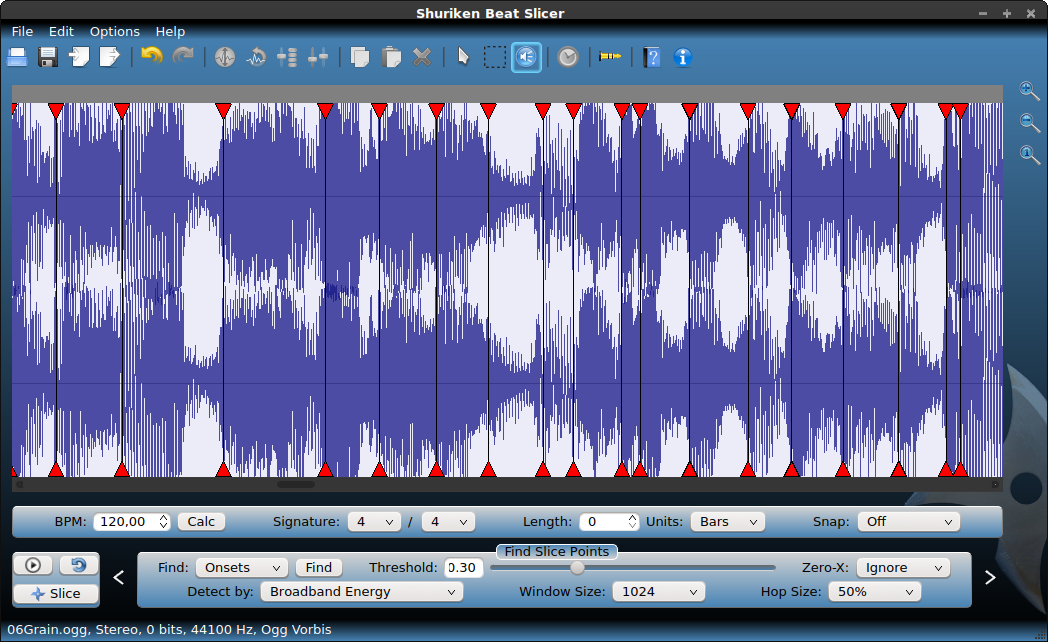Click the Delete X icon in toolbar
The width and height of the screenshot is (1048, 642).
pyautogui.click(x=422, y=57)
